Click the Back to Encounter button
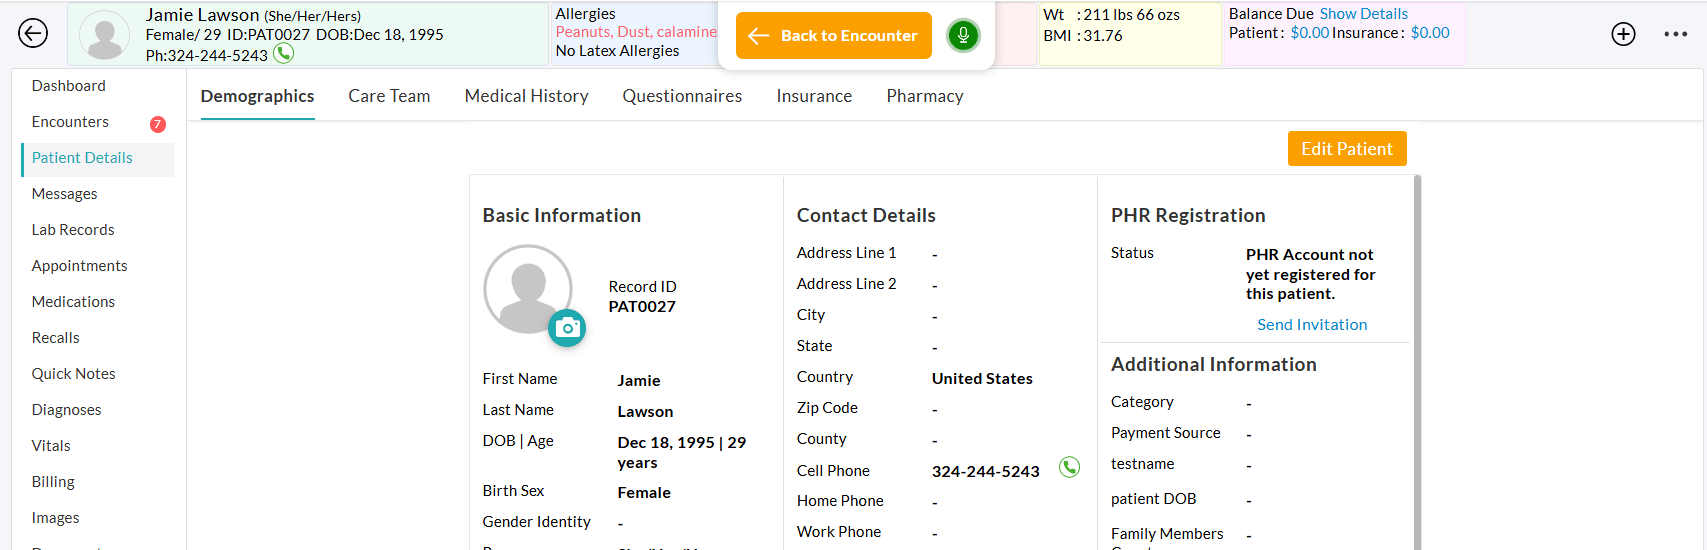The height and width of the screenshot is (550, 1707). click(x=834, y=36)
